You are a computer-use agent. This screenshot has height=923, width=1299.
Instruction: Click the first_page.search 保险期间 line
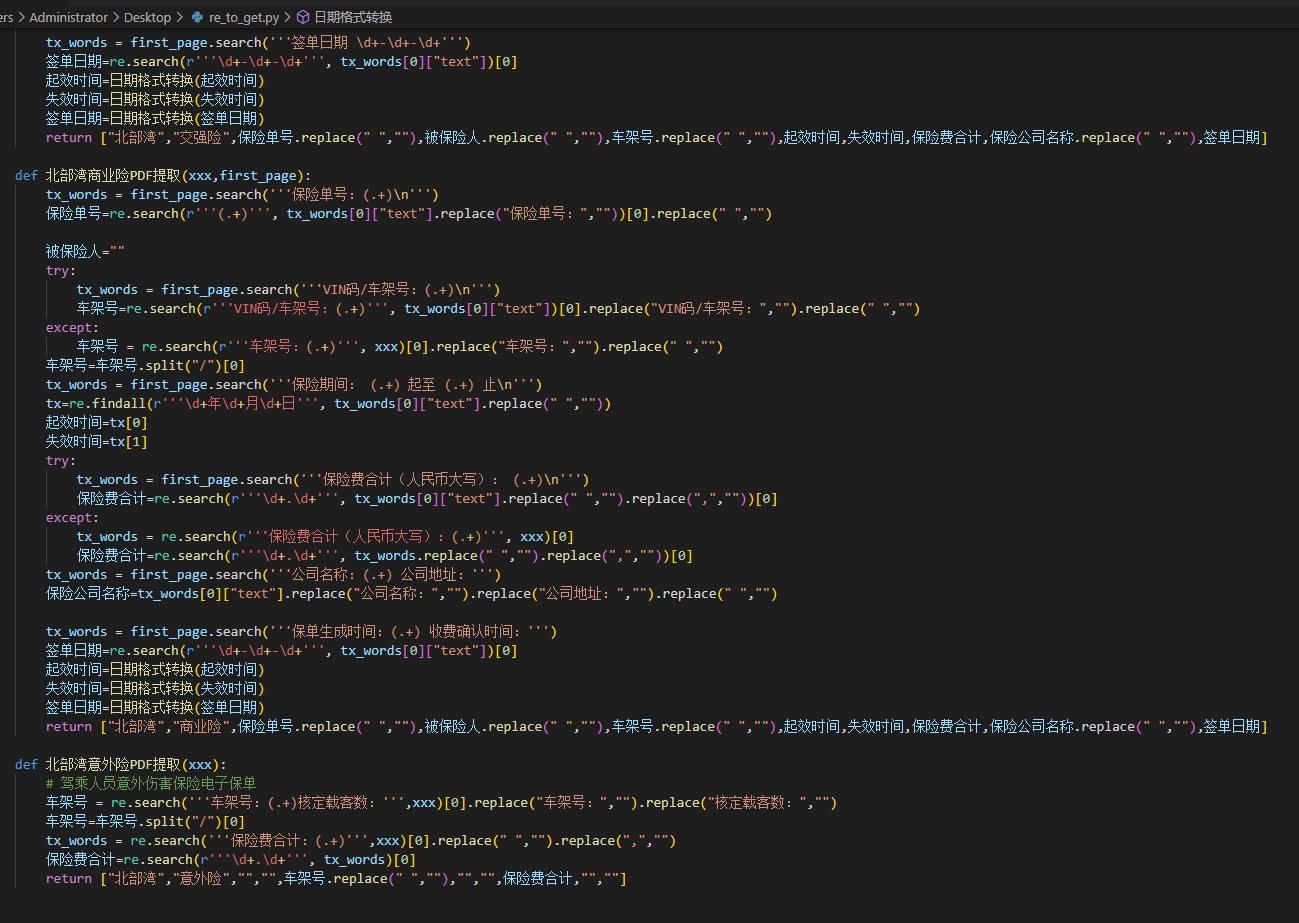[x=294, y=384]
